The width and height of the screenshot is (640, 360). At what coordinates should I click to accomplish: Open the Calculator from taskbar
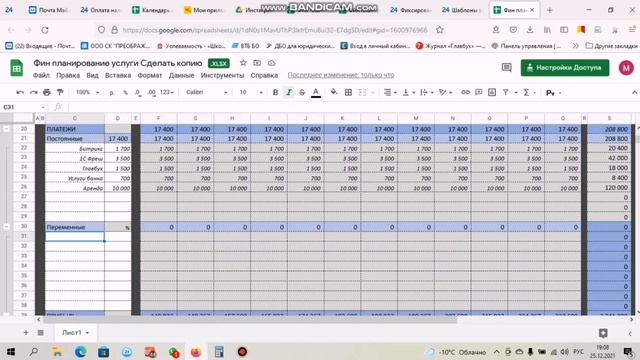coord(219,352)
